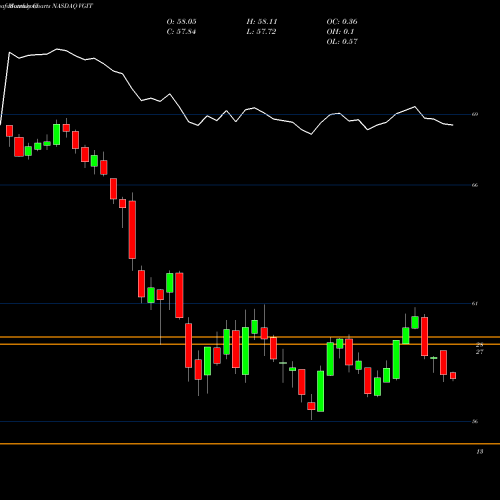
Task: Click the 66 price axis label
Action: coord(475,185)
